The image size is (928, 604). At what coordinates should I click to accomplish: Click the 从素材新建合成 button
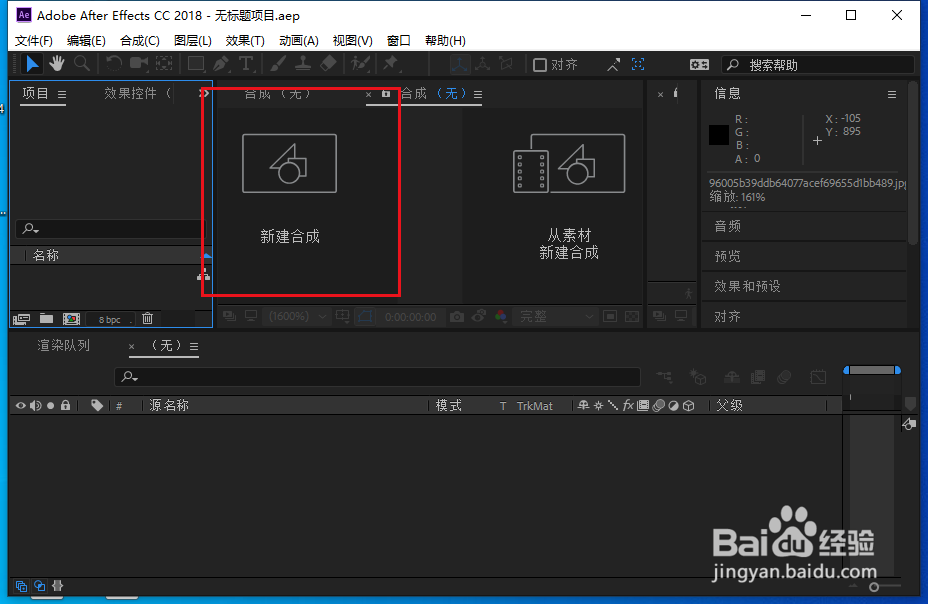(x=569, y=185)
